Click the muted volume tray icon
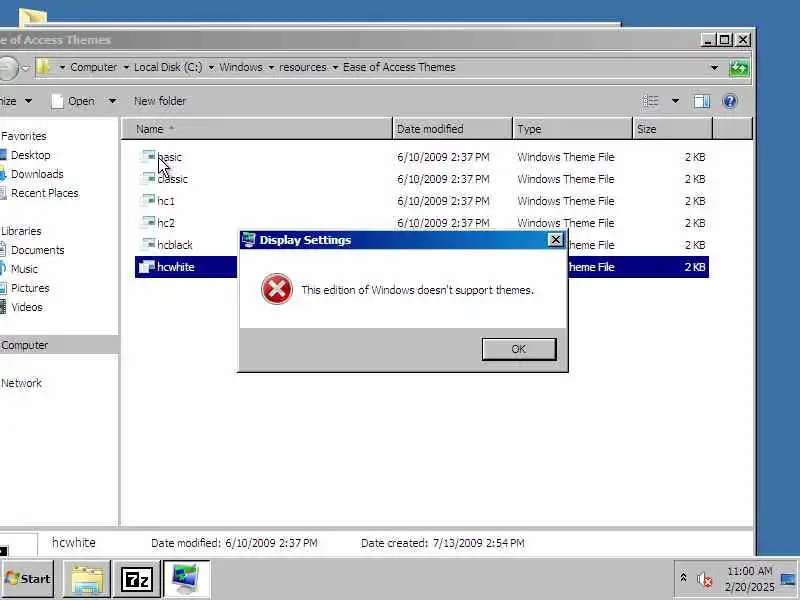 pyautogui.click(x=705, y=579)
